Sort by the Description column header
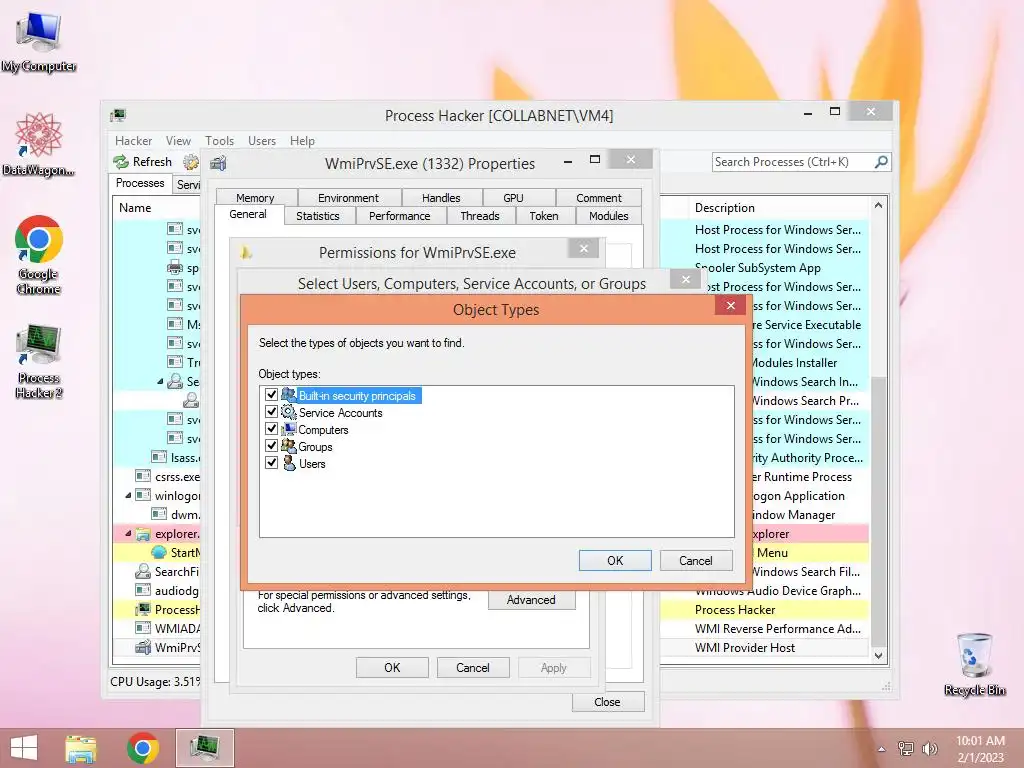The height and width of the screenshot is (768, 1024). (x=724, y=208)
